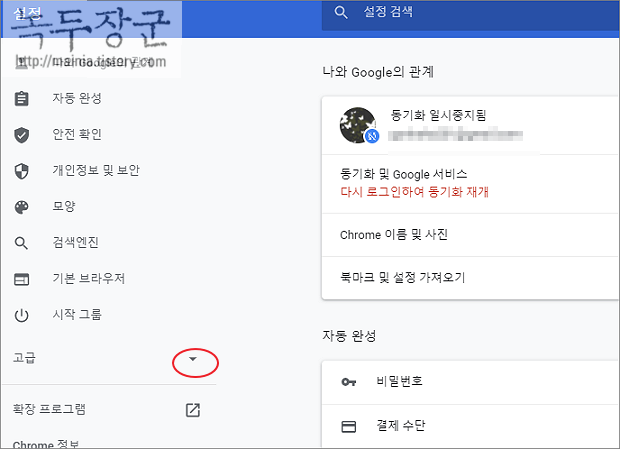Open the 확장 프로그램 link
Viewport: 620px width, 449px height.
(49, 409)
